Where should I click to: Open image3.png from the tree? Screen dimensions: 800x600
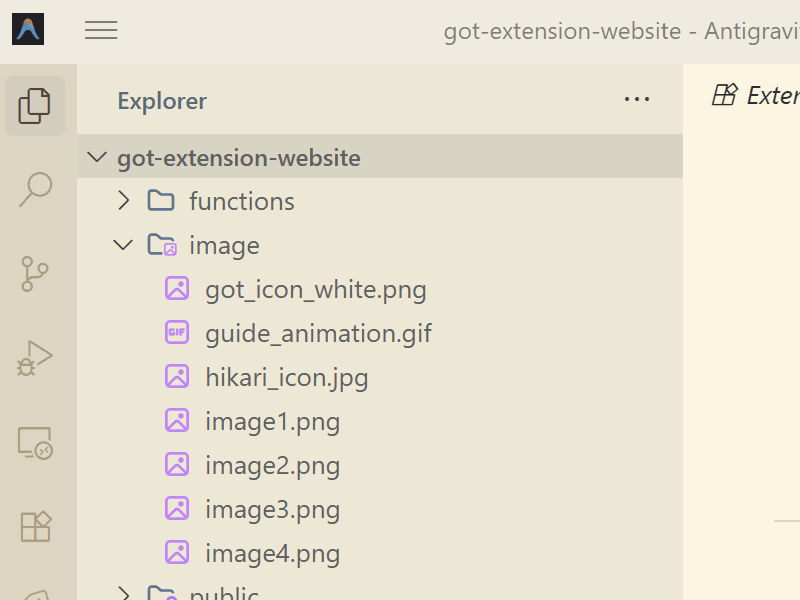click(x=273, y=509)
